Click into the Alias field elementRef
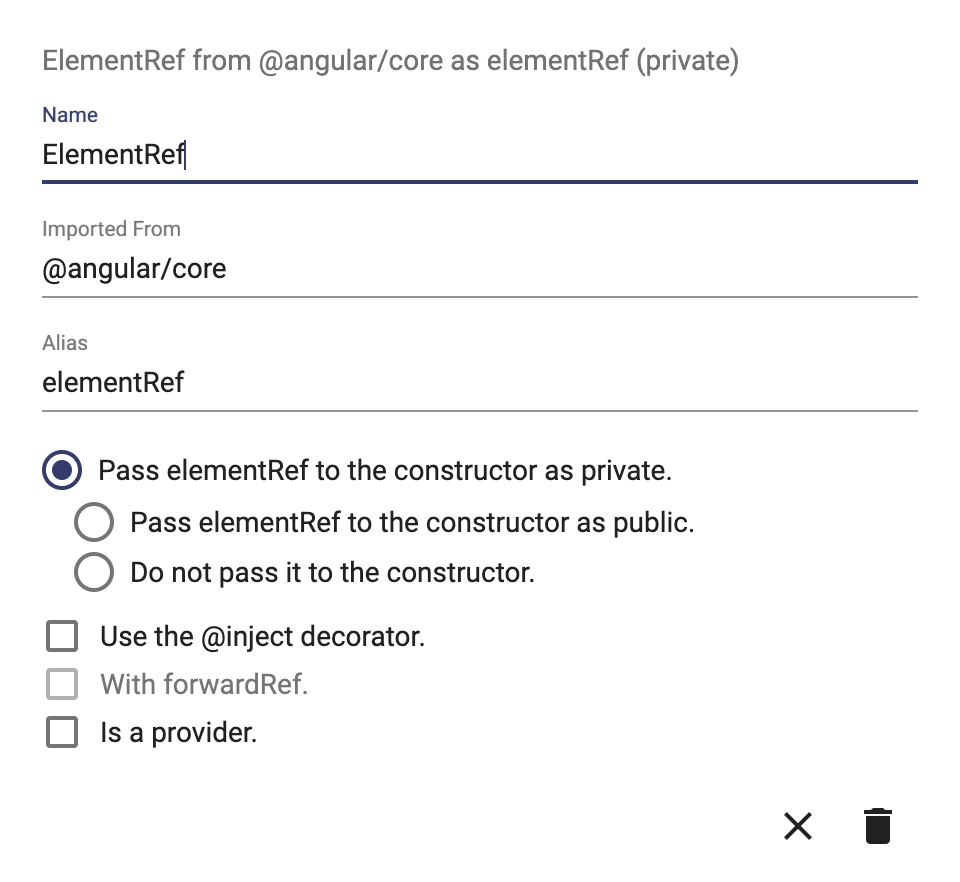 tap(479, 383)
